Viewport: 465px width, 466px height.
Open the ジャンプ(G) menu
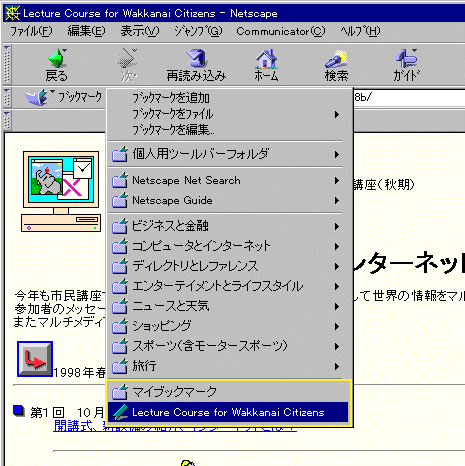(x=198, y=31)
